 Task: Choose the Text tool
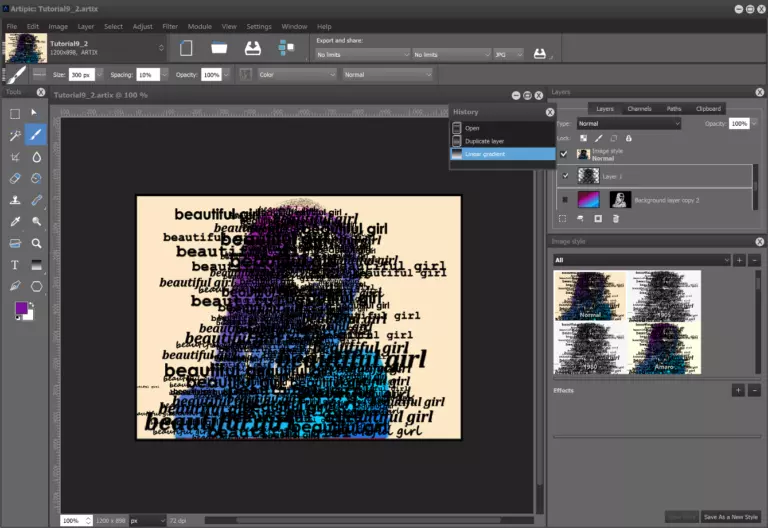(x=15, y=265)
